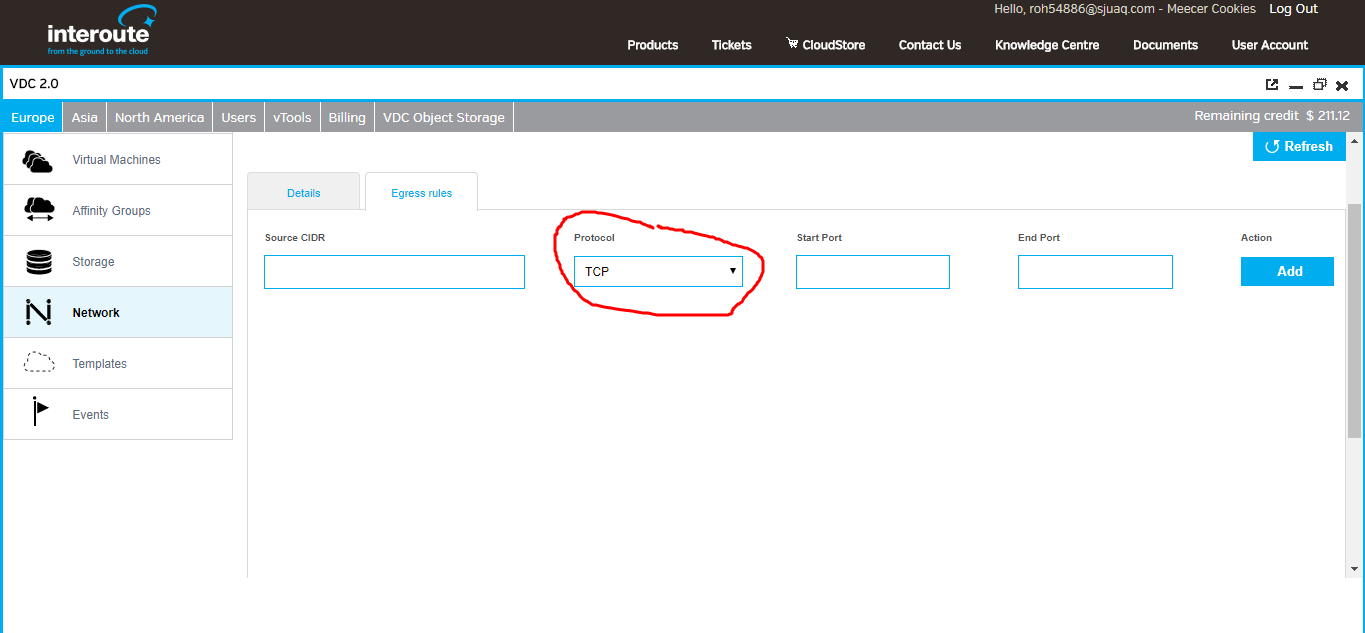The height and width of the screenshot is (633, 1365).
Task: Click the Add egress rule button
Action: point(1287,271)
